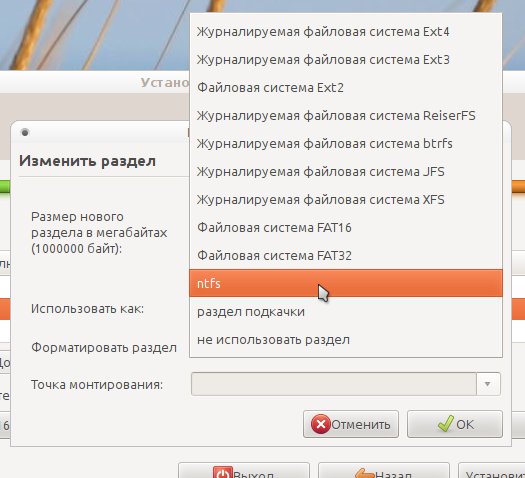Confirm with the OK button
525x478 pixels.
[455, 424]
